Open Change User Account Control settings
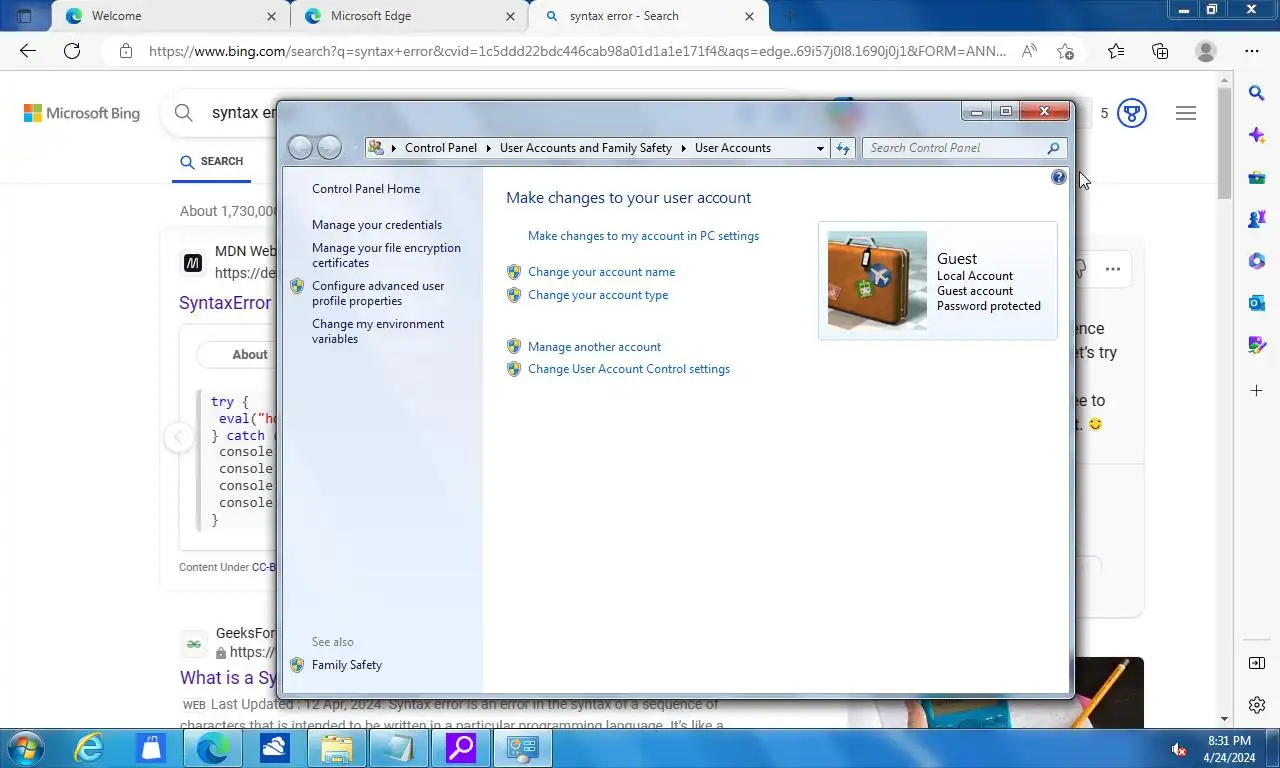 tap(629, 369)
